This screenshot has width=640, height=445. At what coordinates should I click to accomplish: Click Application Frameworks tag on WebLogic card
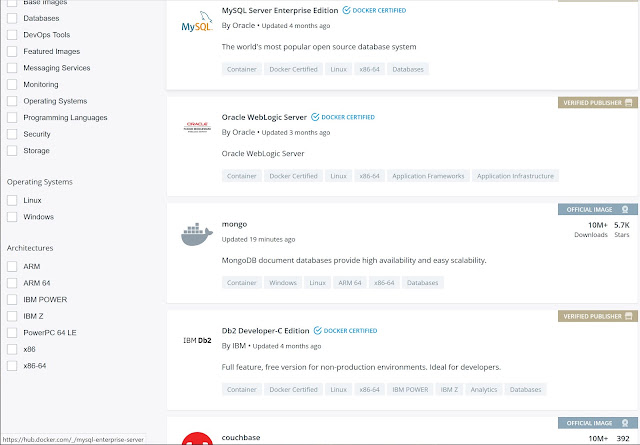428,176
